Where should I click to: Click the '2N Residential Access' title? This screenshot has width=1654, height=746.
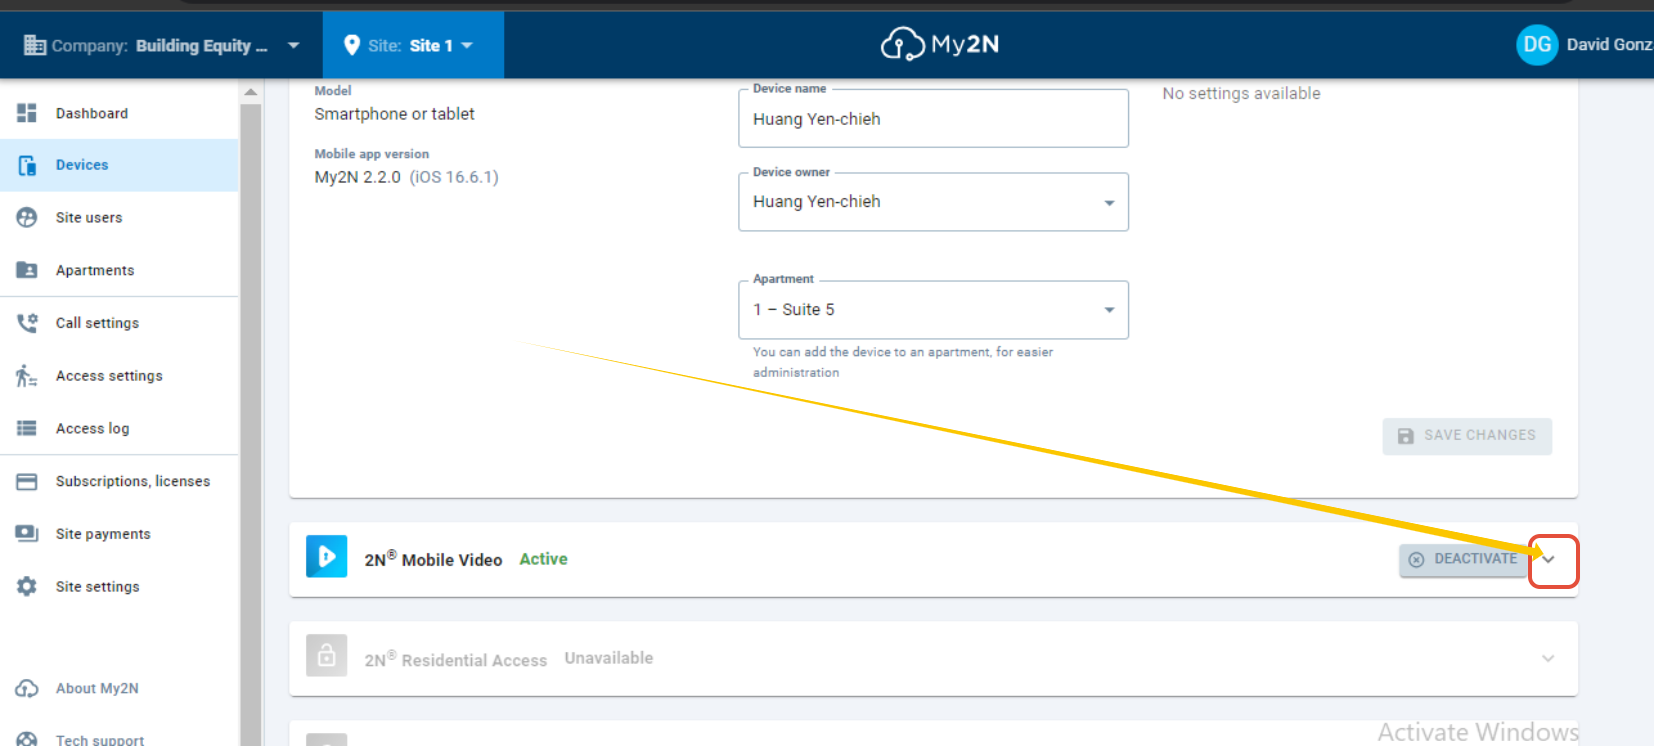[455, 659]
